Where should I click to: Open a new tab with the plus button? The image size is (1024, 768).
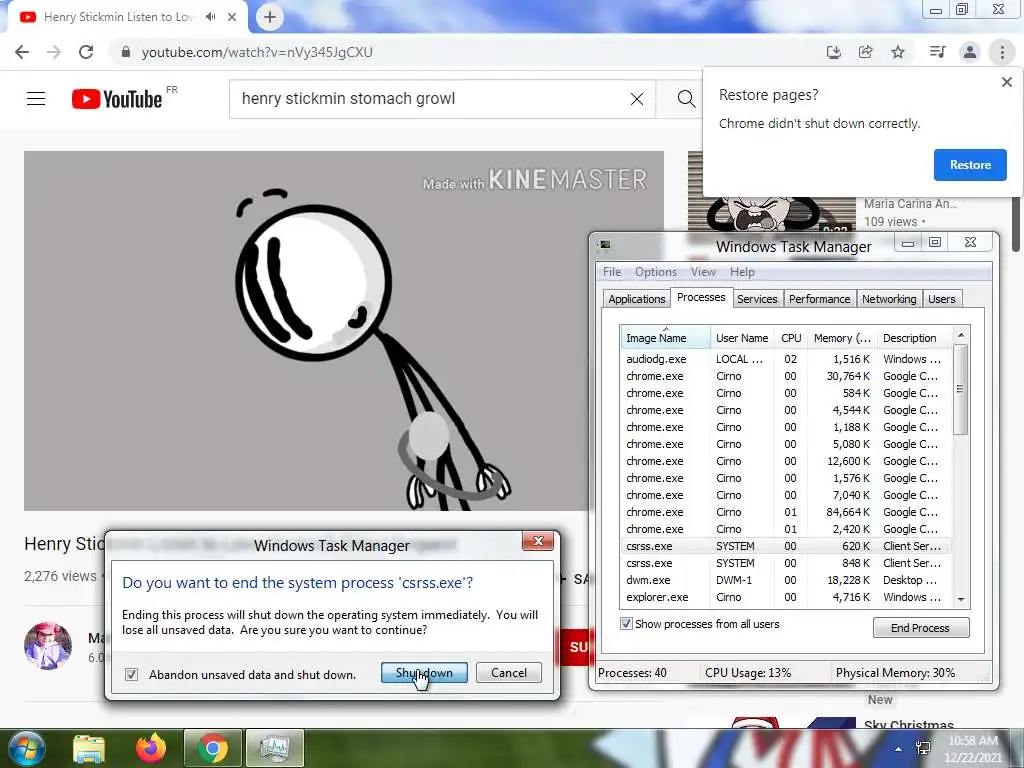click(270, 17)
